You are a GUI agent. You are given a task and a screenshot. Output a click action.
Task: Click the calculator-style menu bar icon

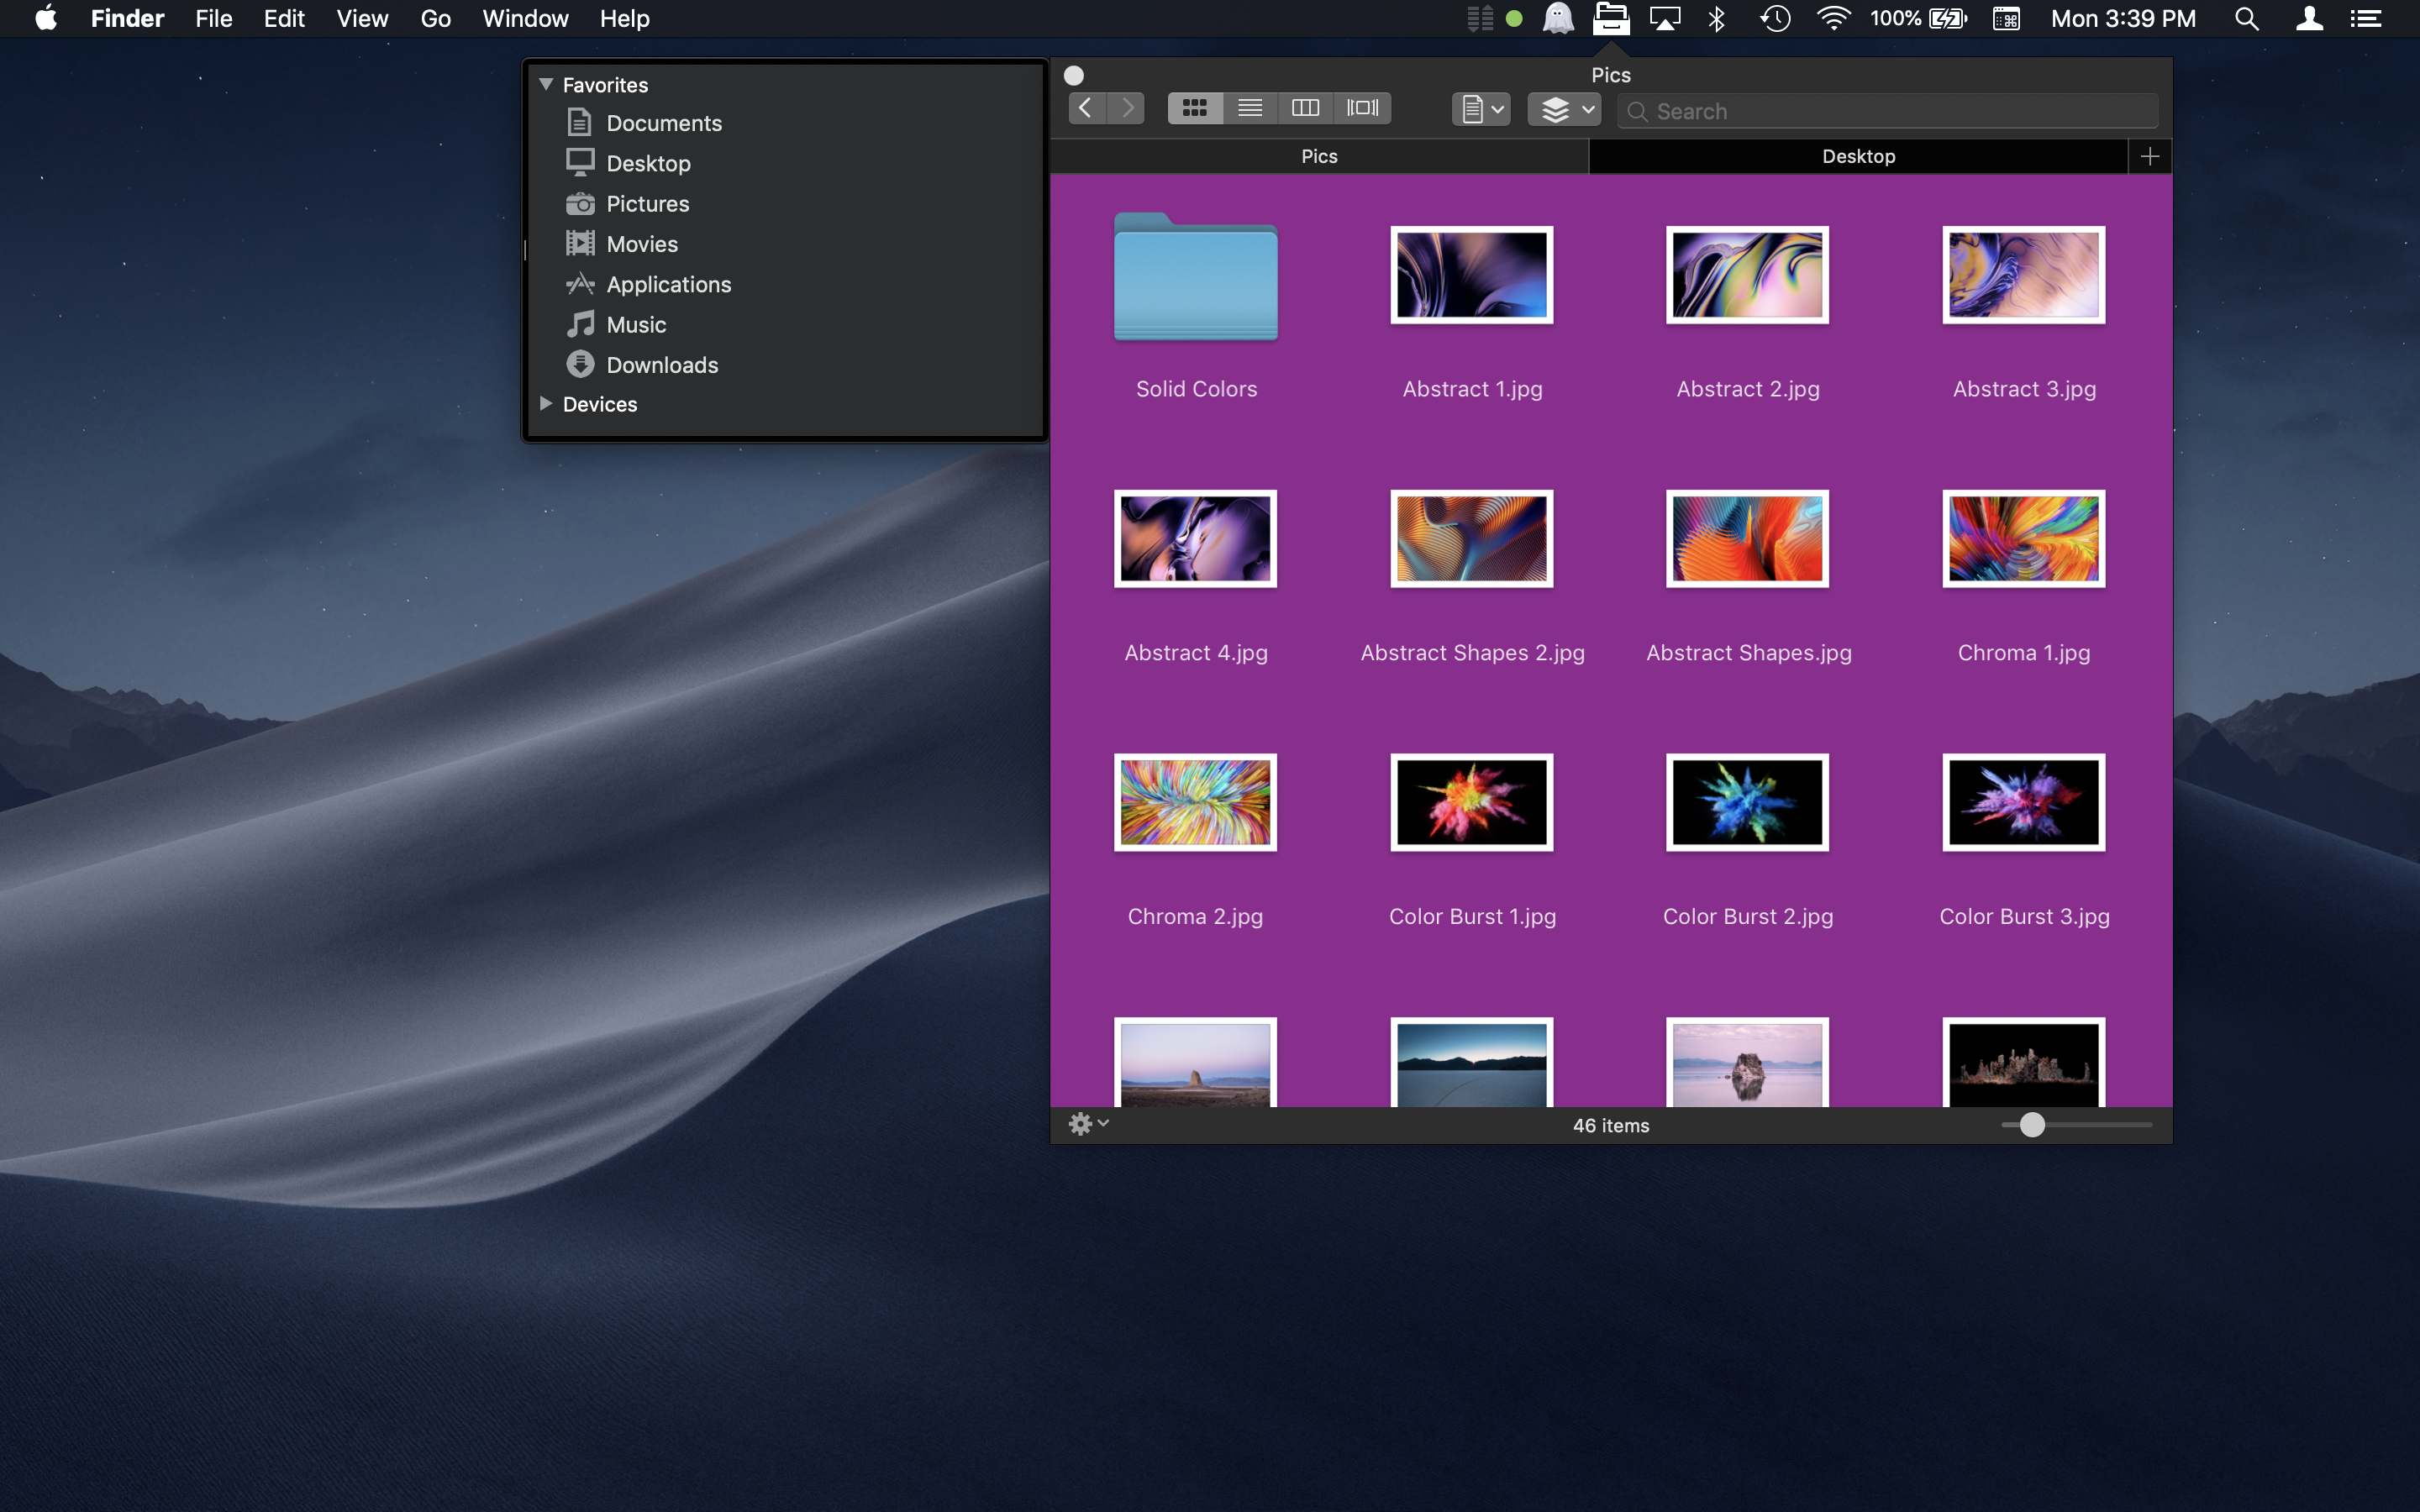click(2006, 18)
